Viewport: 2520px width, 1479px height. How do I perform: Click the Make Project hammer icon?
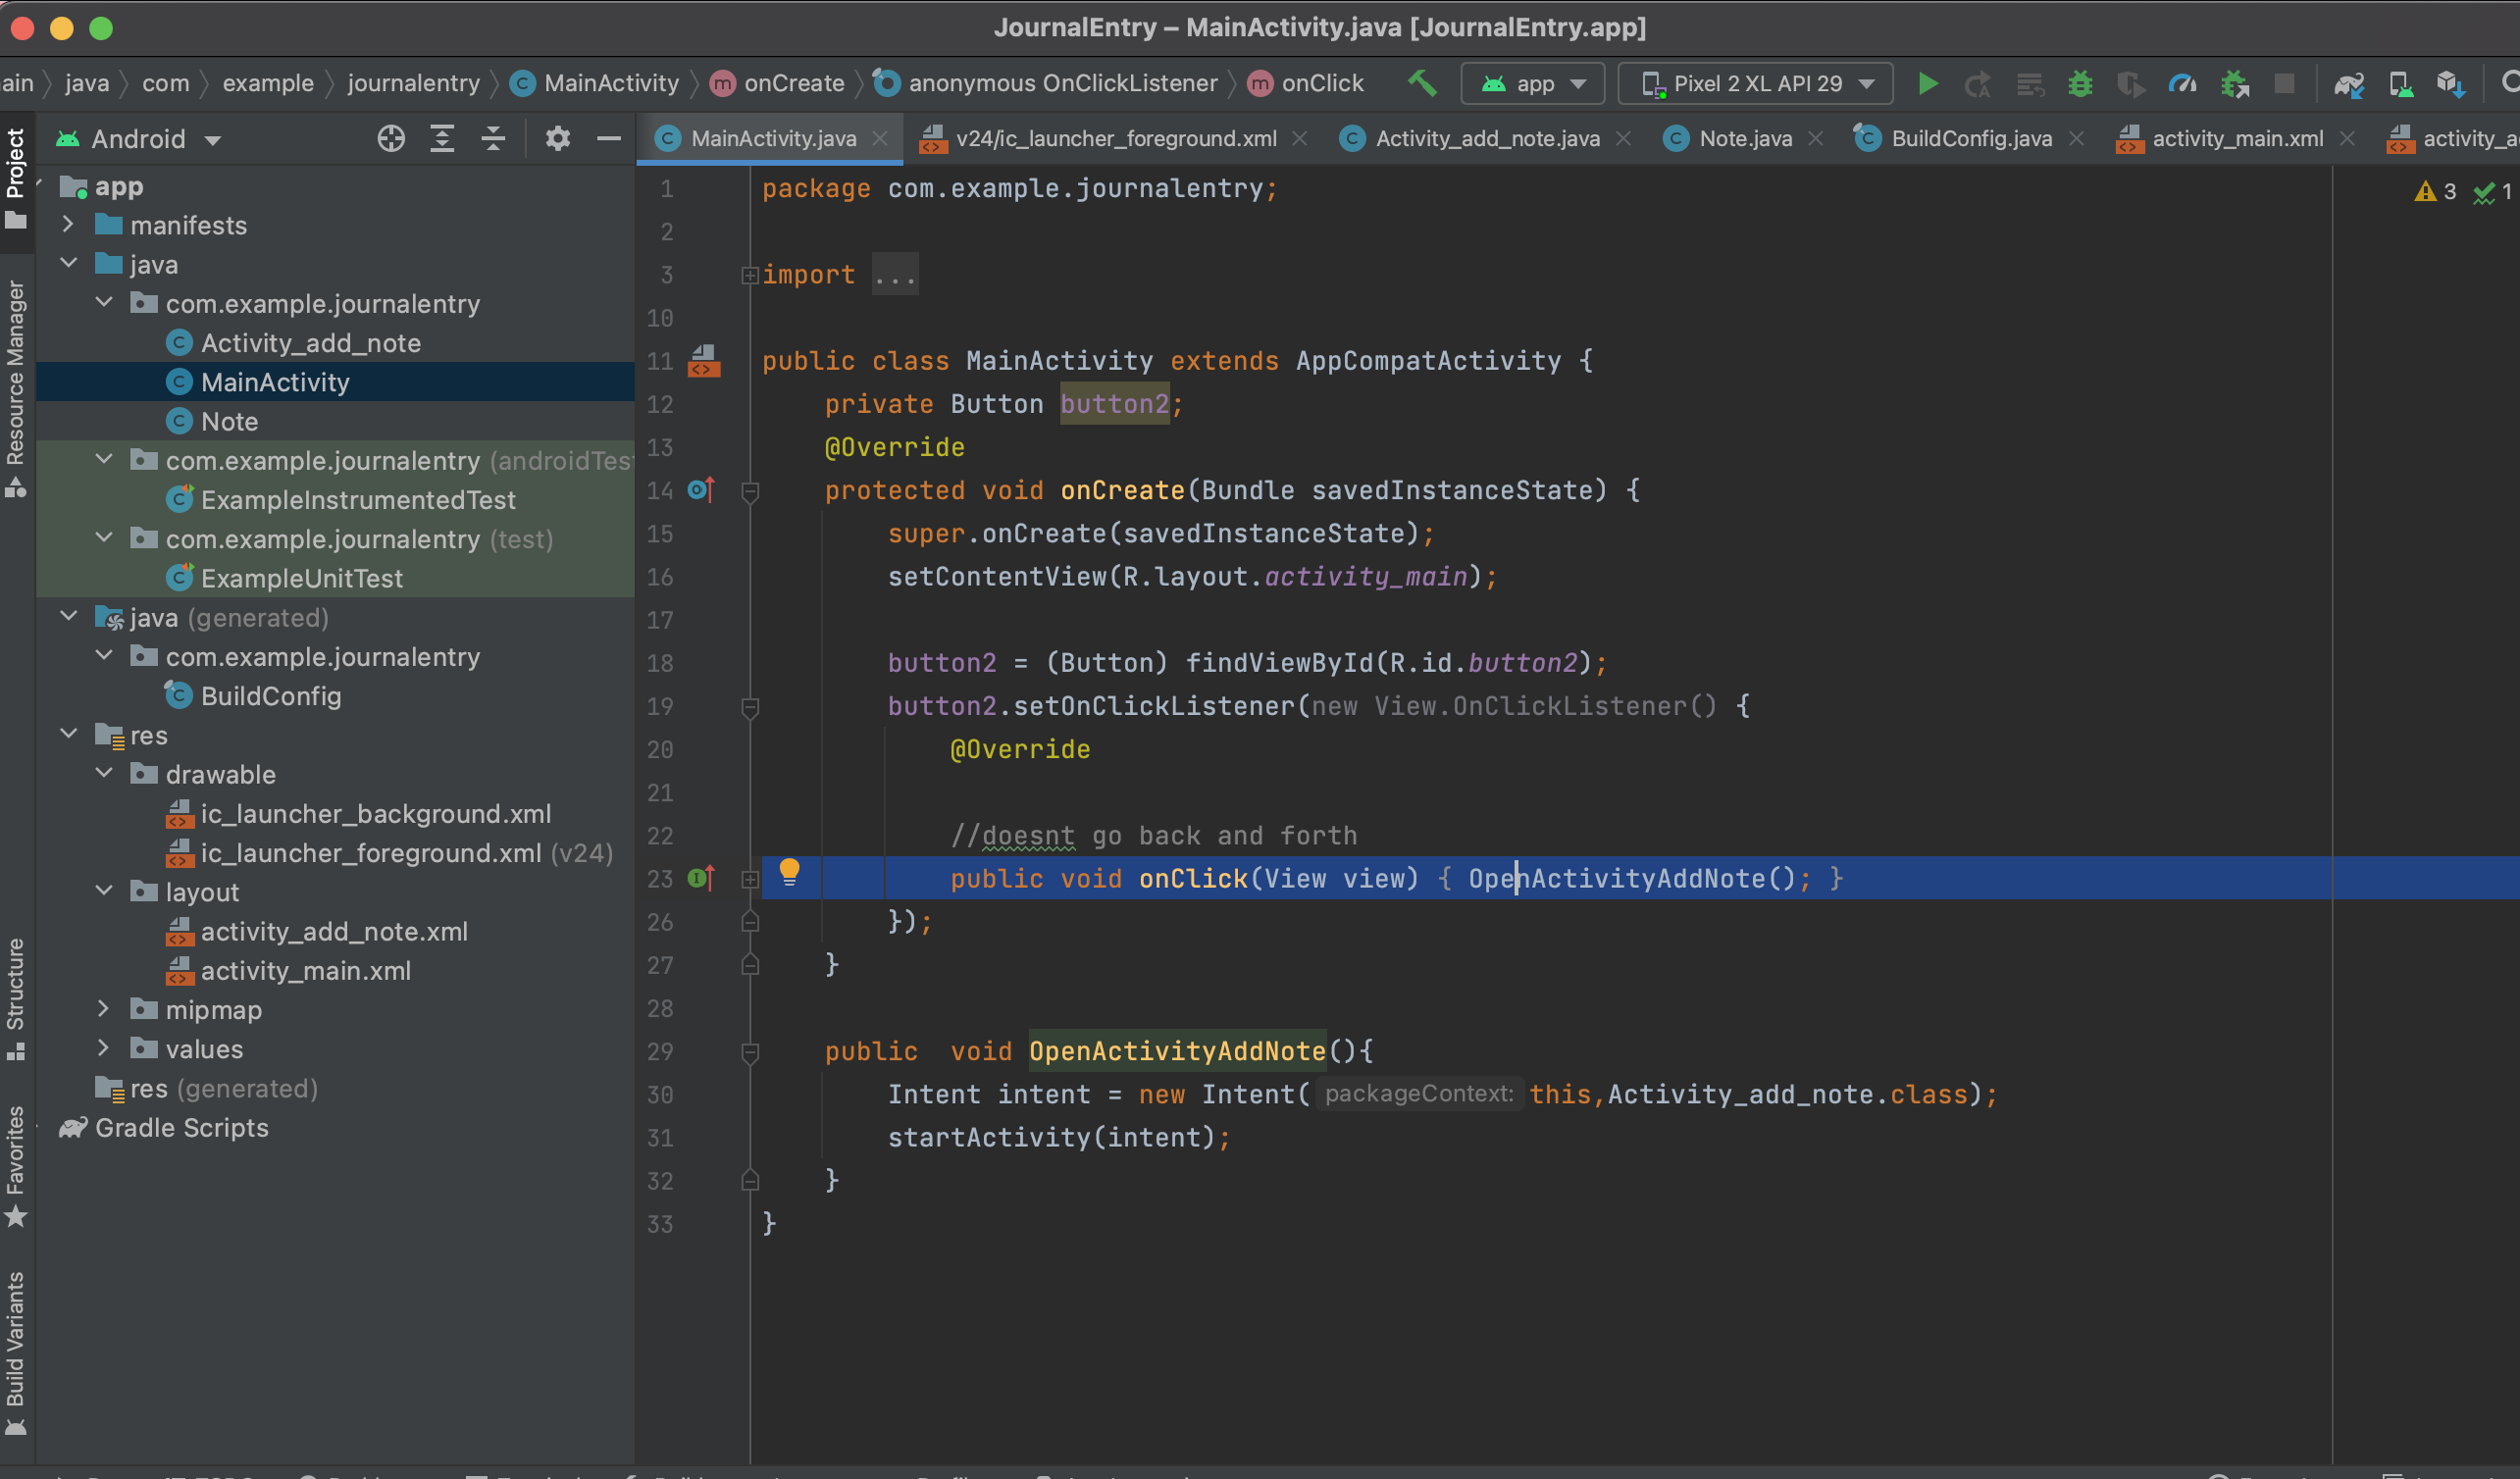(1422, 83)
